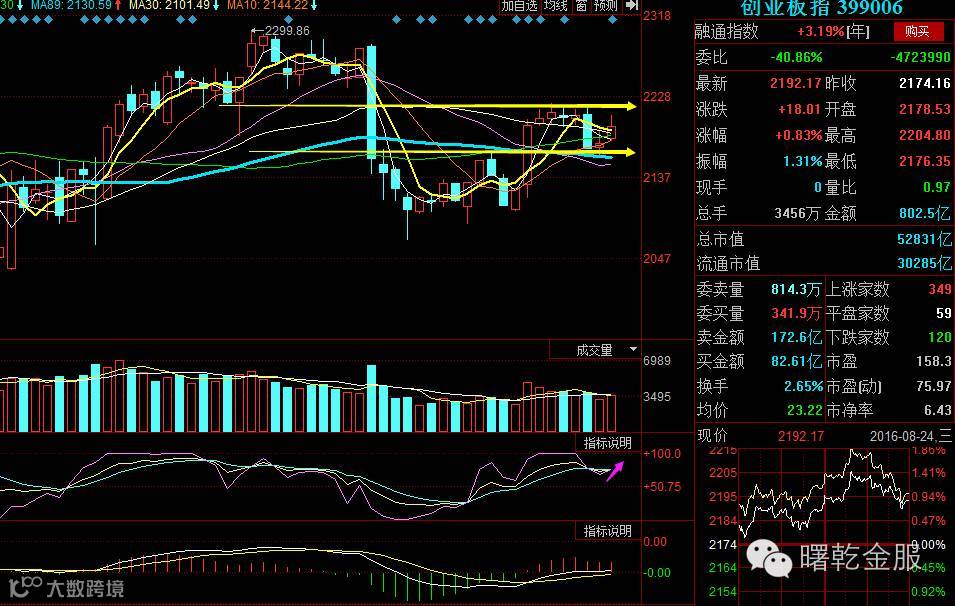Open the 融通指数 fund link
Viewport: 955px width, 606px height.
click(x=727, y=32)
